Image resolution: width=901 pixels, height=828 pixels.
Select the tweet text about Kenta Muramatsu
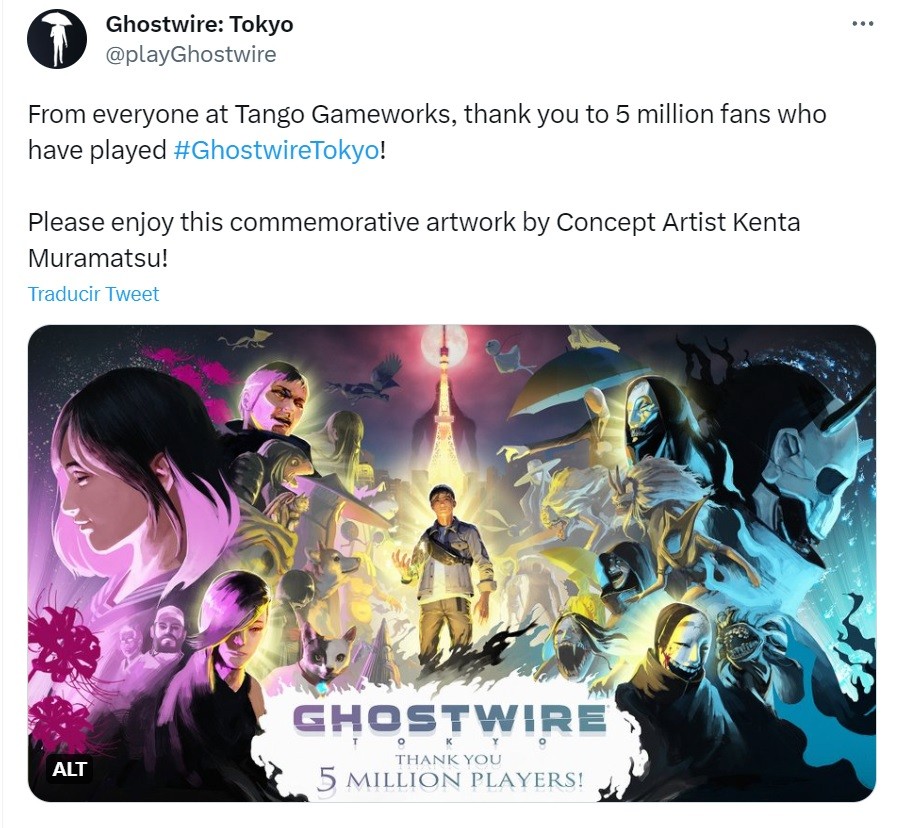[414, 240]
